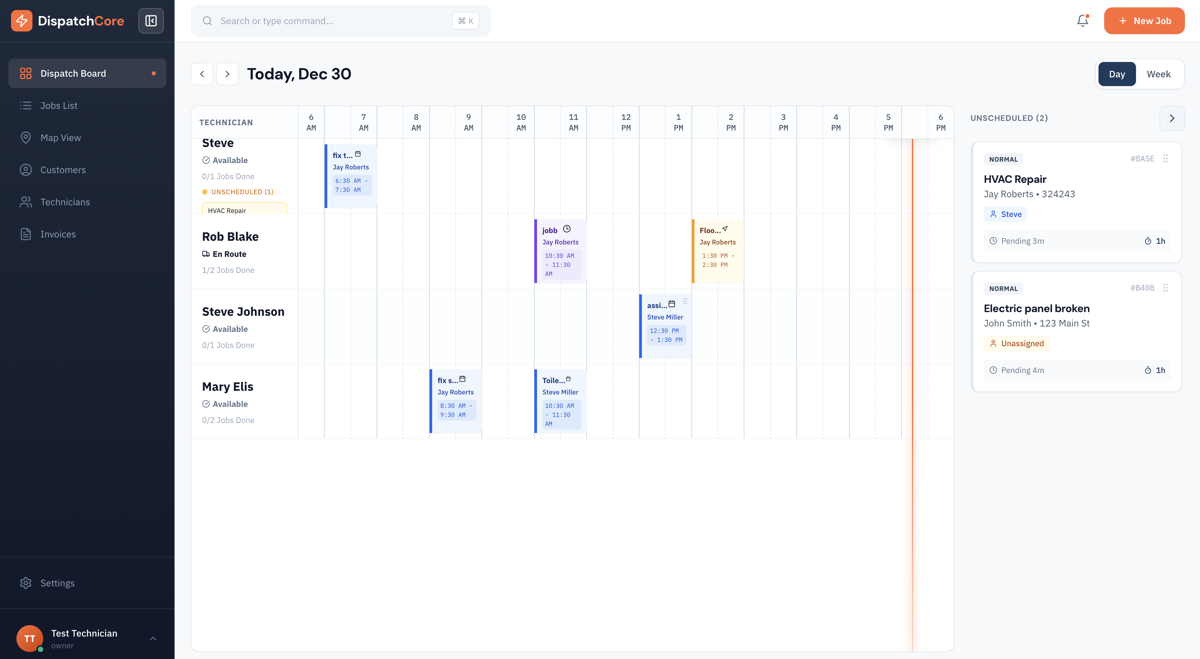Click the next-day chevron beside Today, Dec 30

click(x=227, y=73)
